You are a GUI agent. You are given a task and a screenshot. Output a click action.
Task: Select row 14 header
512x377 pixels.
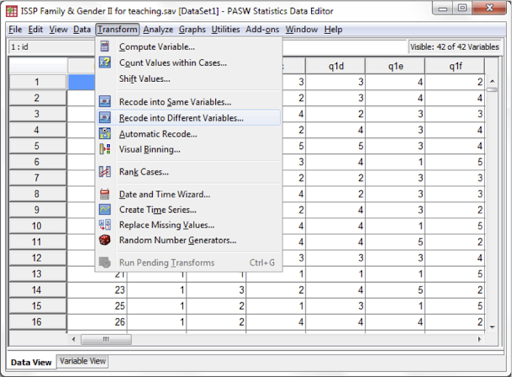point(37,290)
